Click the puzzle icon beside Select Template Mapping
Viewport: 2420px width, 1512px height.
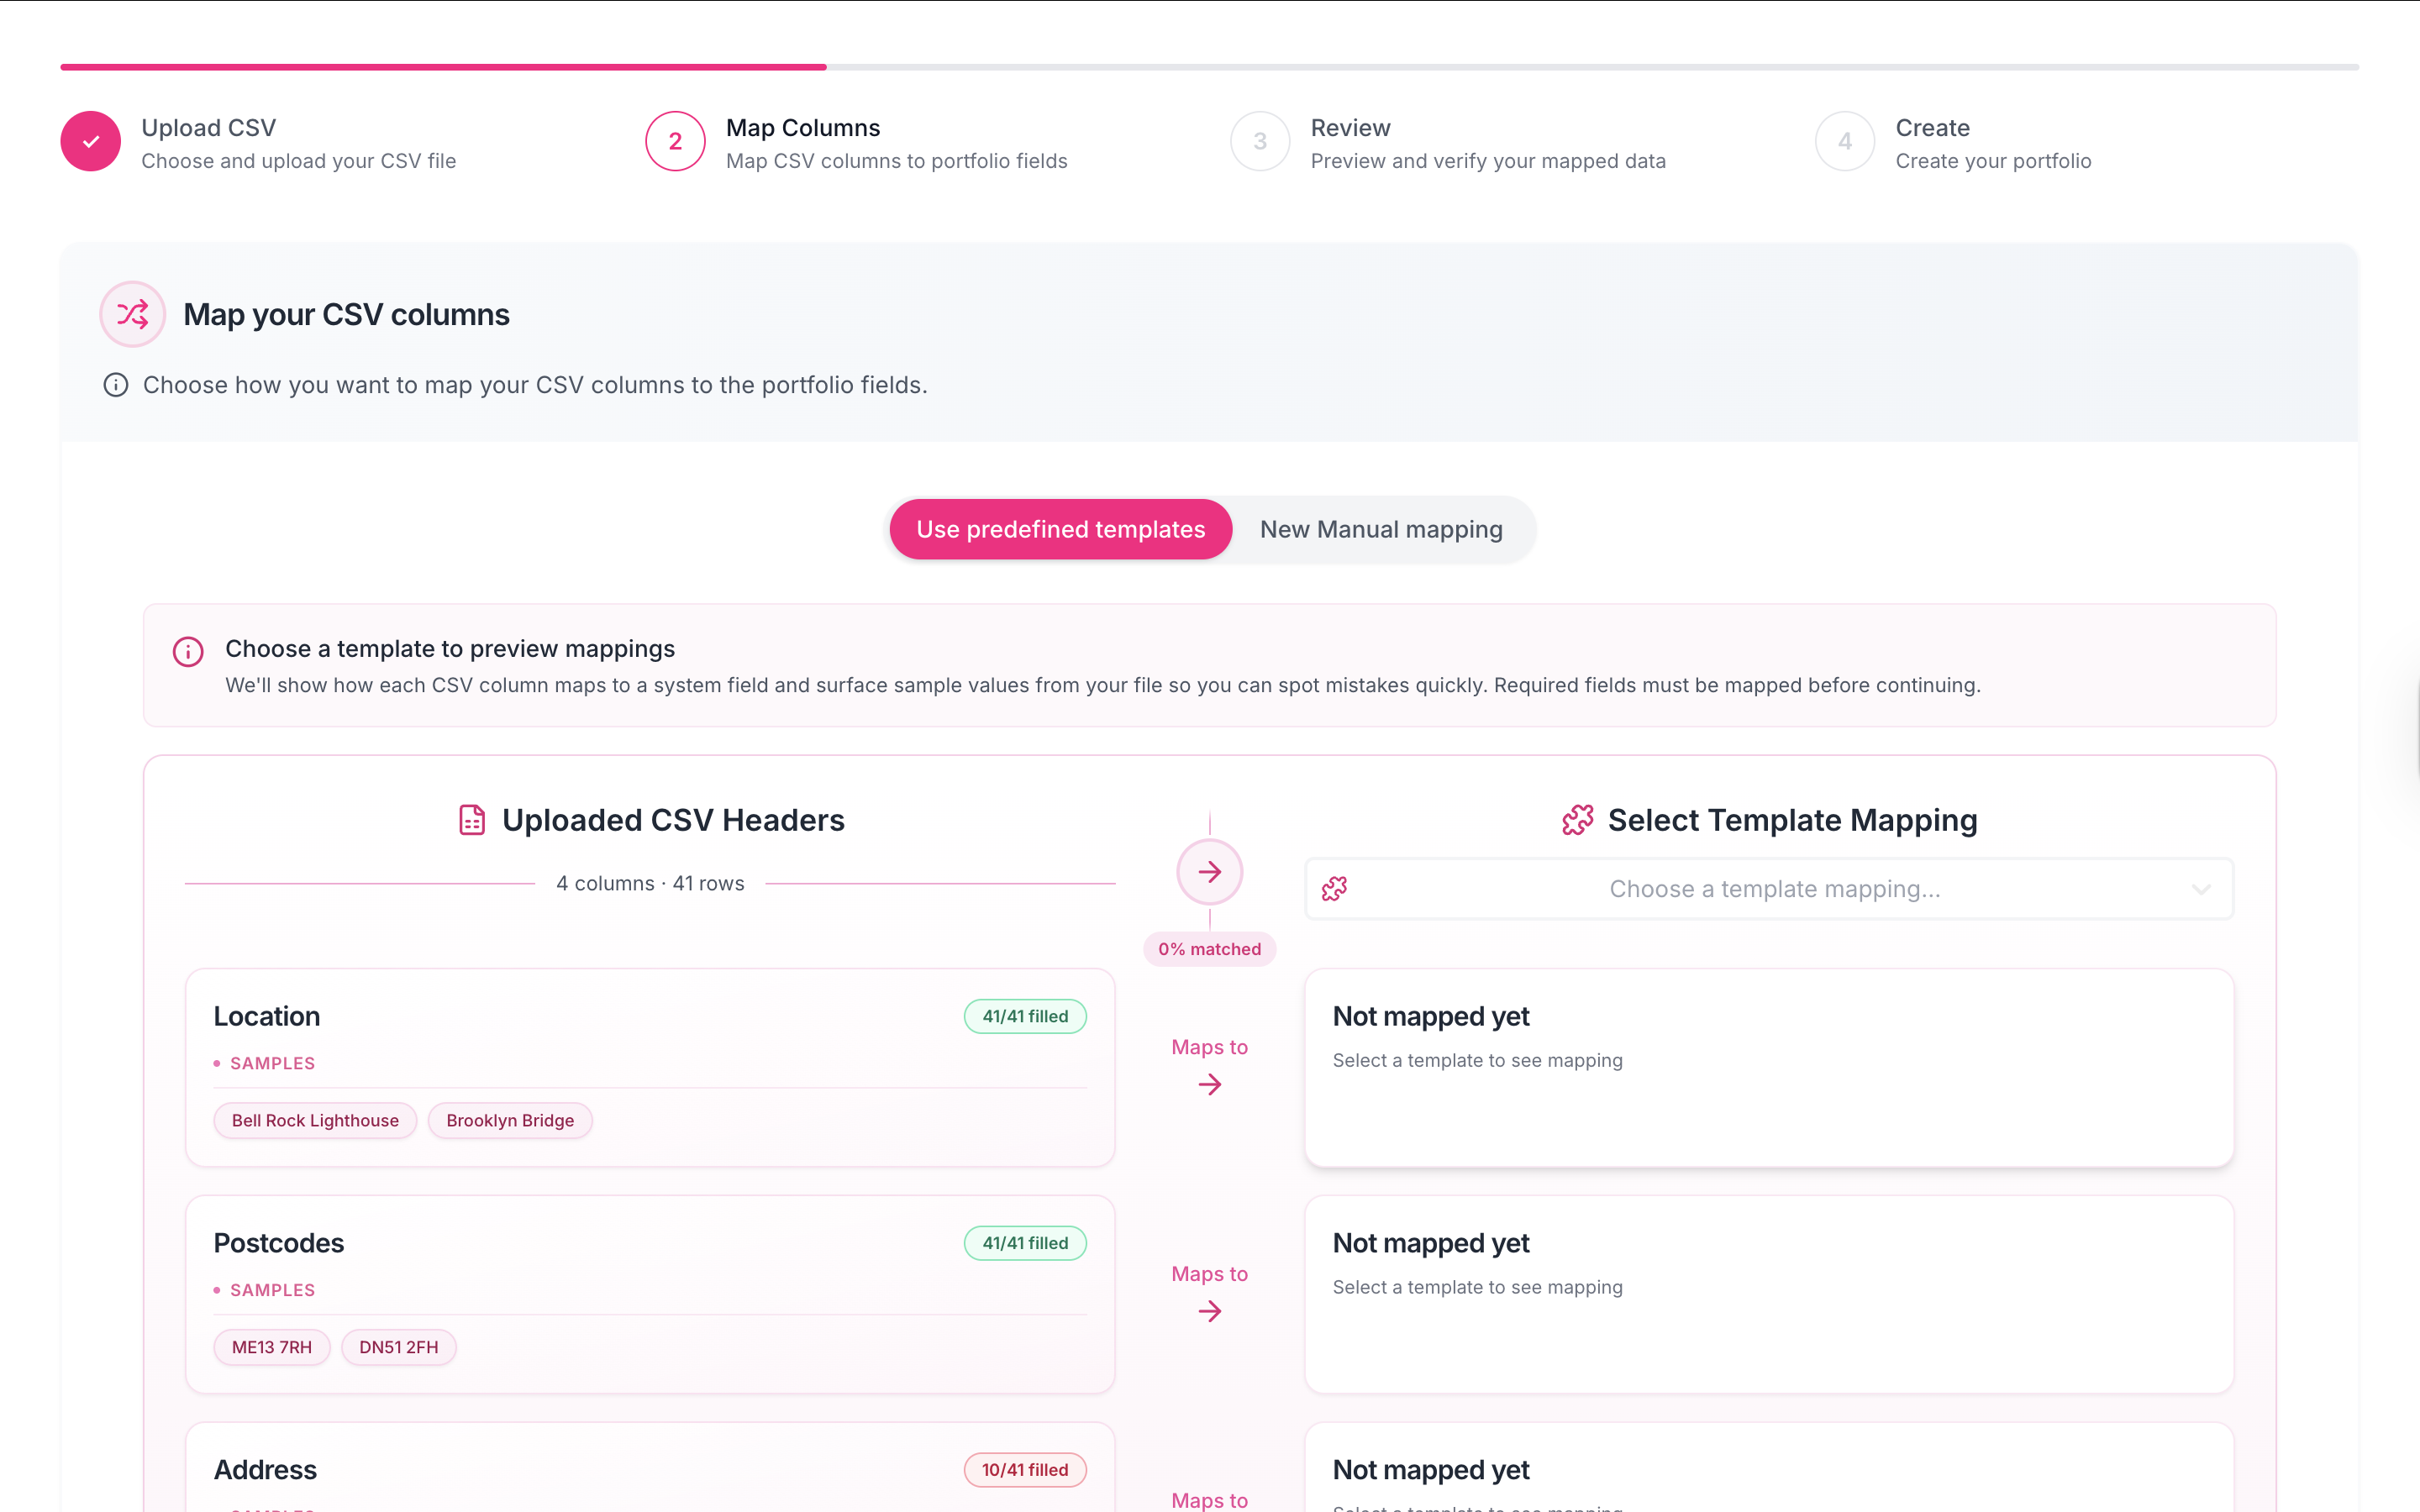pos(1577,820)
